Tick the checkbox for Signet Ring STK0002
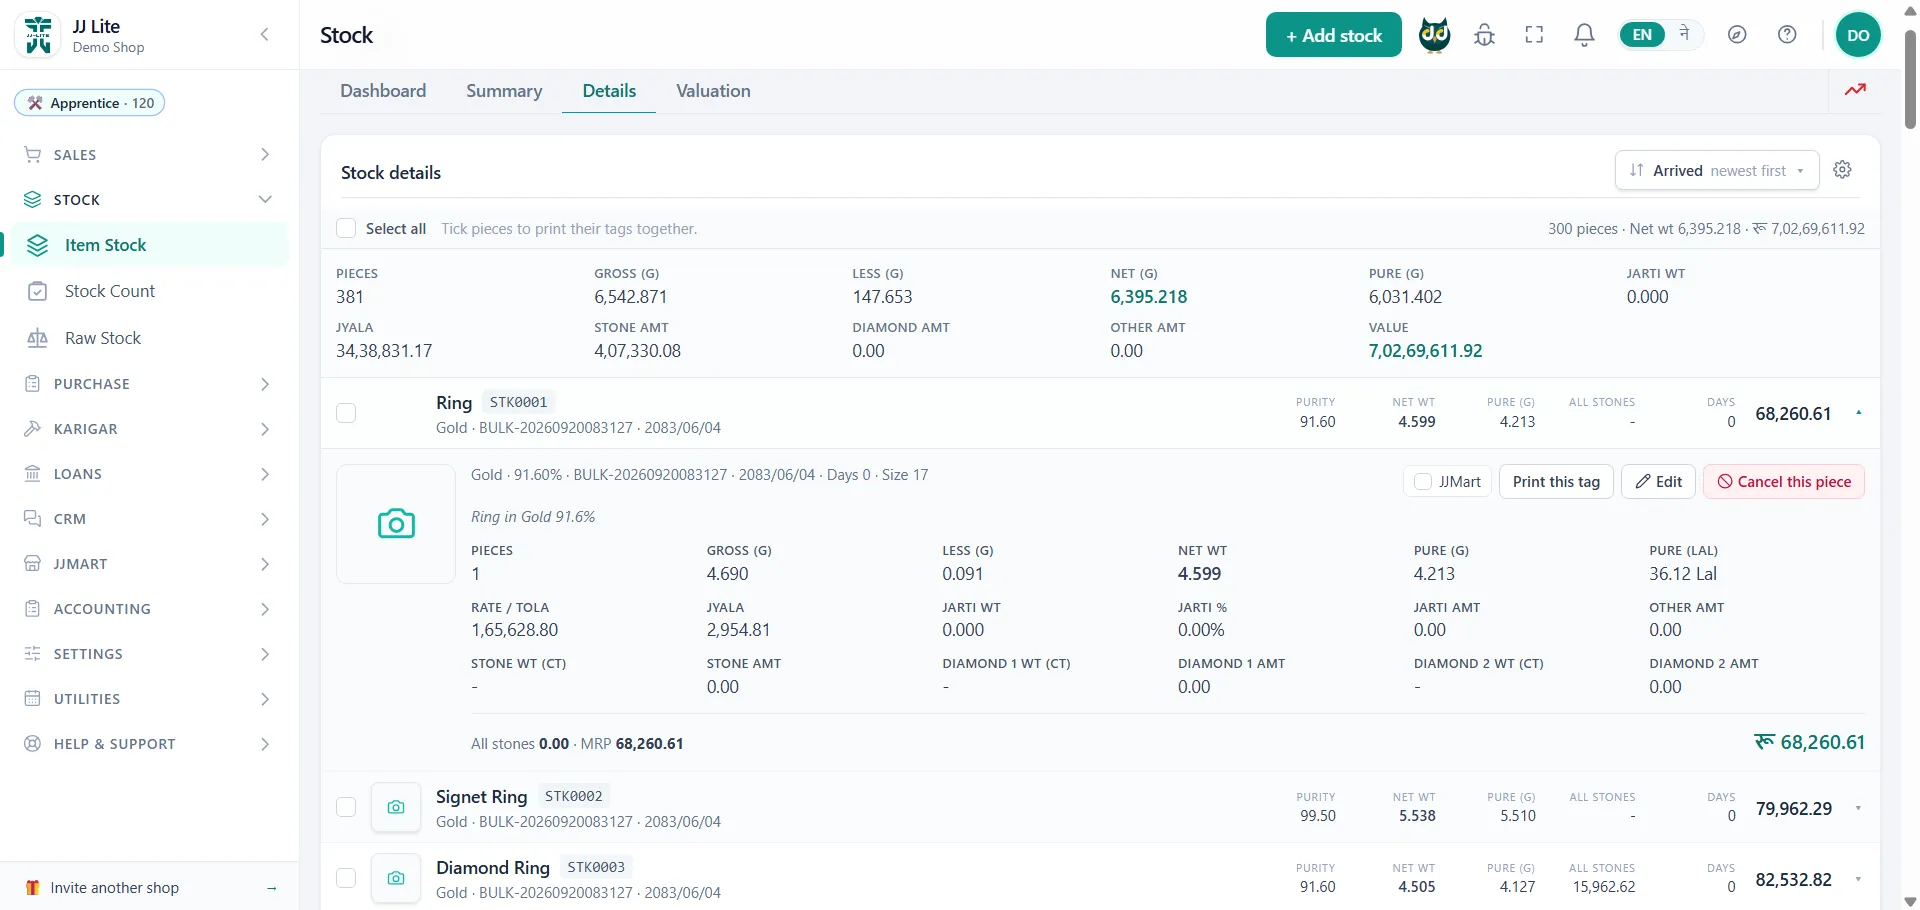The image size is (1920, 910). pyautogui.click(x=346, y=807)
